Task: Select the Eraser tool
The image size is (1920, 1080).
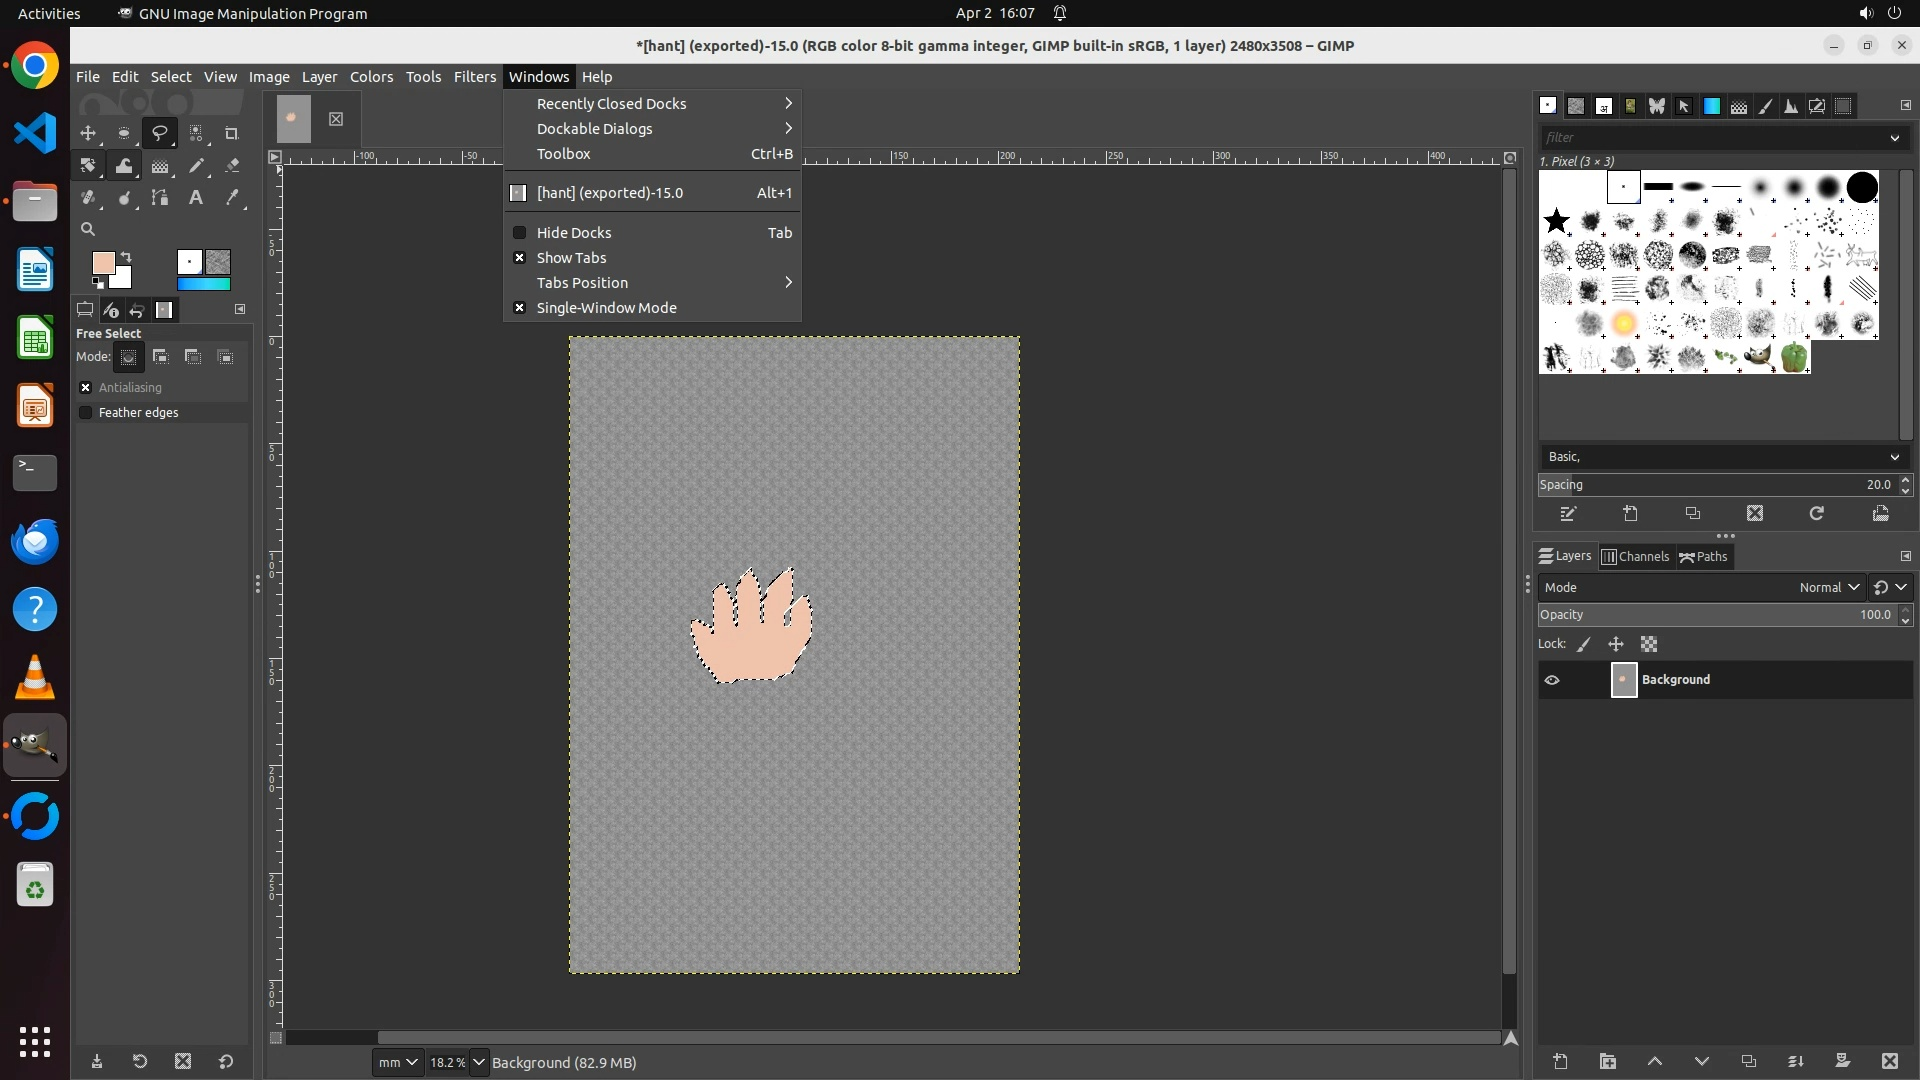Action: 232,166
